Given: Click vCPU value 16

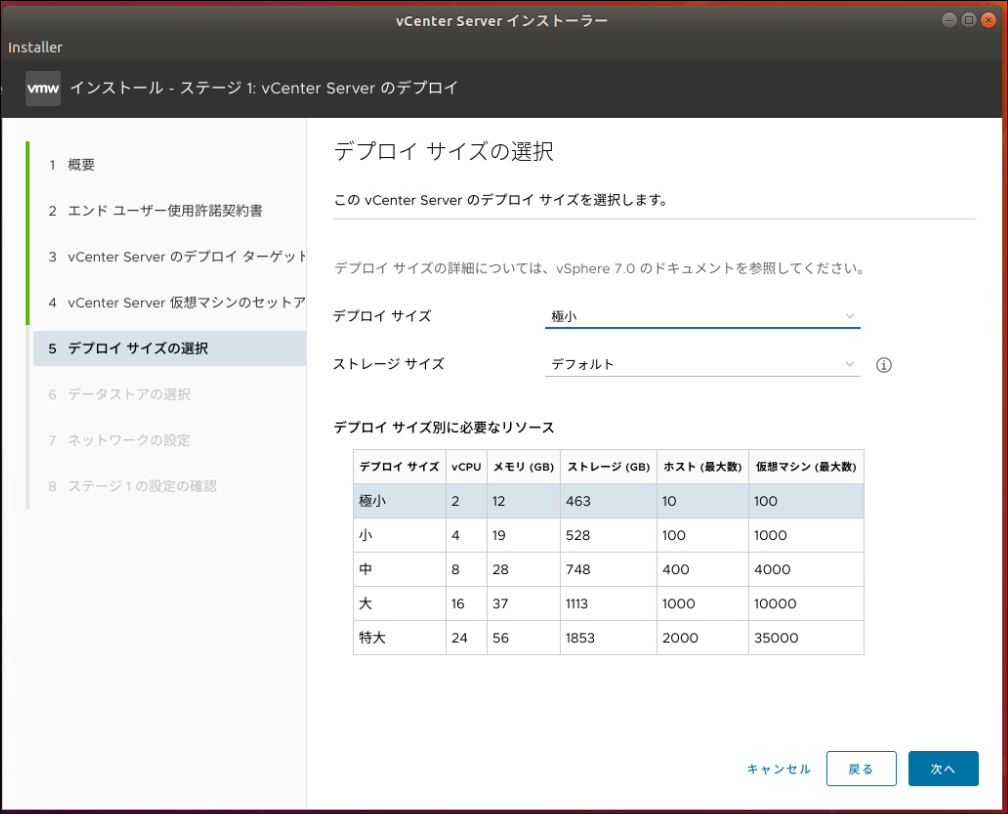Looking at the screenshot, I should (x=458, y=604).
